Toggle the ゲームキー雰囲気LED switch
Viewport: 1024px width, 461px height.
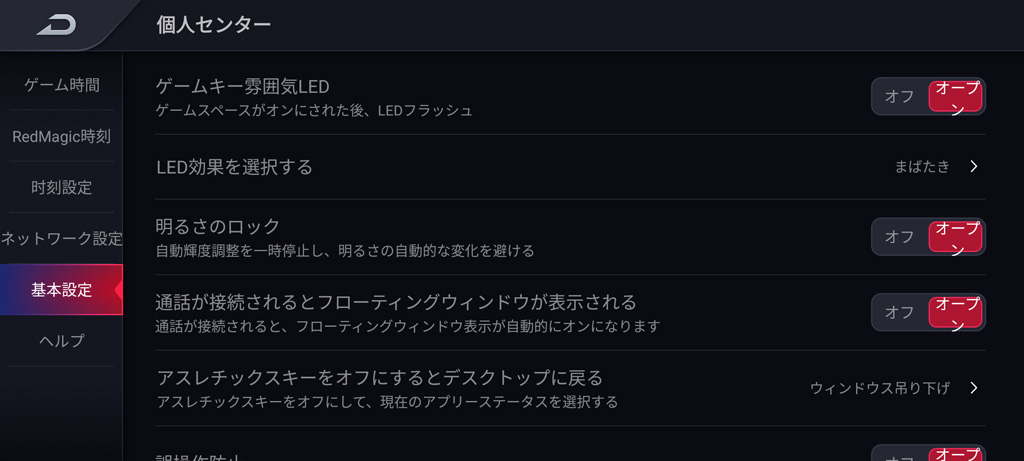tap(927, 97)
